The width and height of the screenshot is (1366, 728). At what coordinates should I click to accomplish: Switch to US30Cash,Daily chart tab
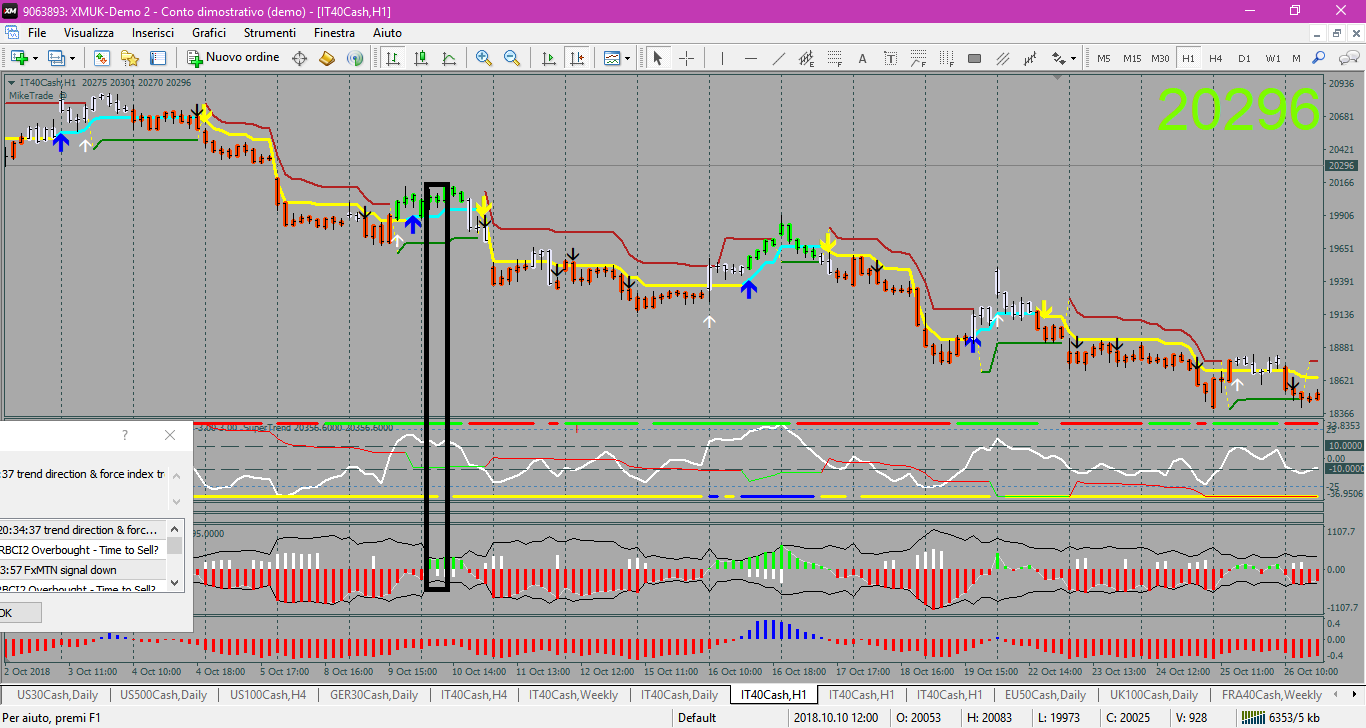click(x=58, y=694)
